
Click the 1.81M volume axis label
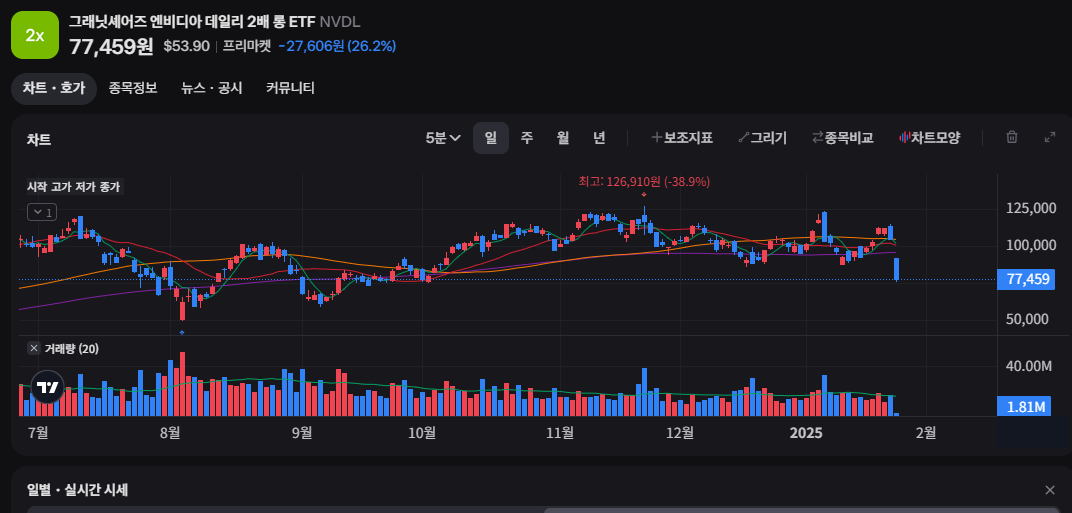click(1026, 407)
